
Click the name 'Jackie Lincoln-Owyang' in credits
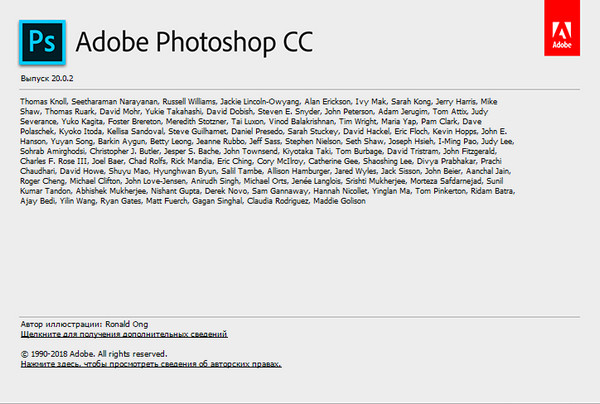pos(259,101)
